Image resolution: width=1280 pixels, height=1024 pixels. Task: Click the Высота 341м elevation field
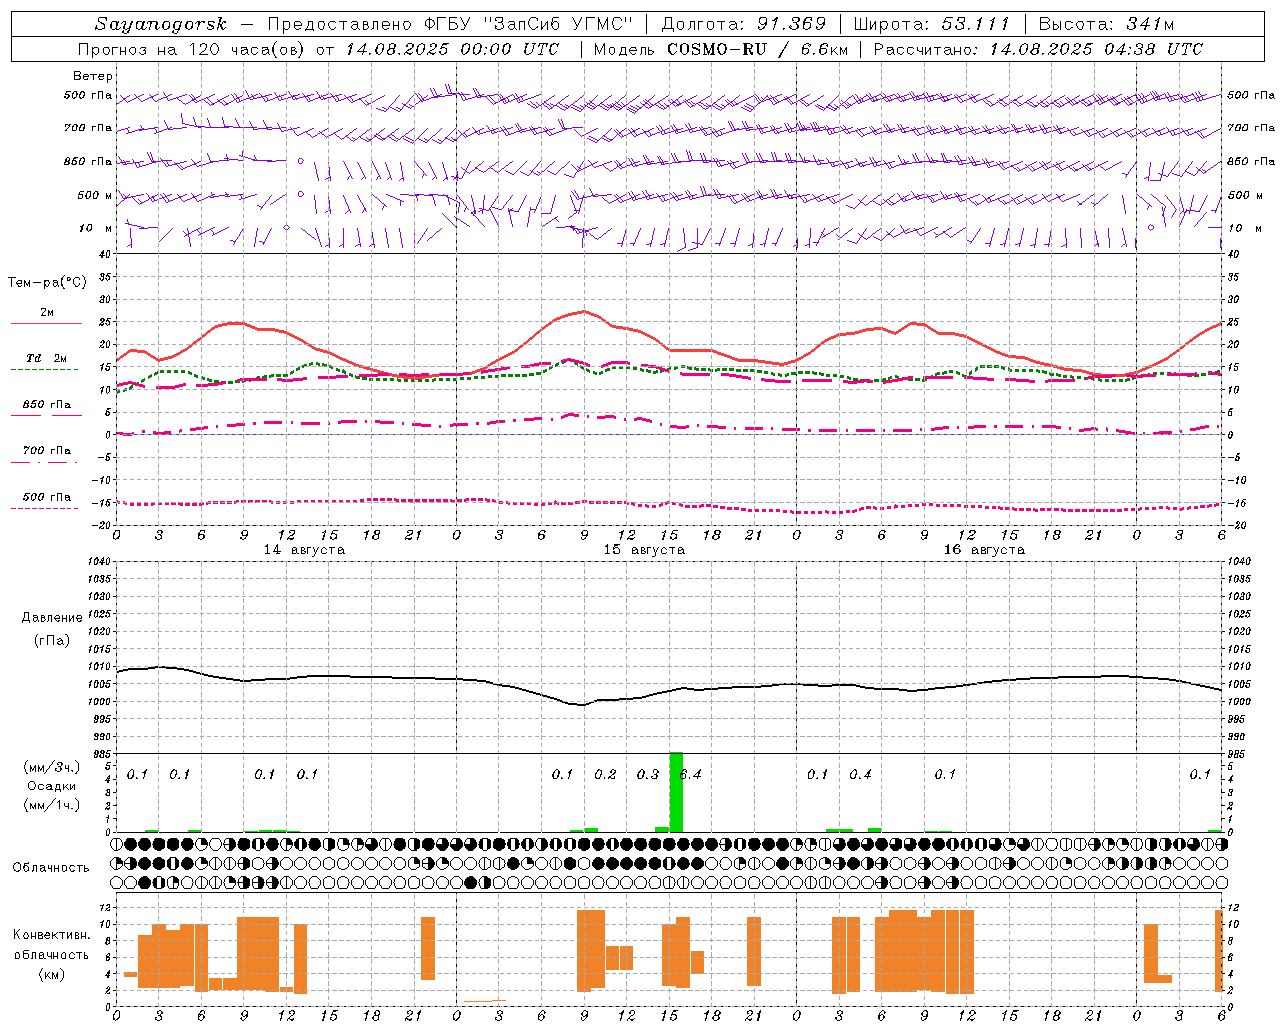coord(1106,24)
